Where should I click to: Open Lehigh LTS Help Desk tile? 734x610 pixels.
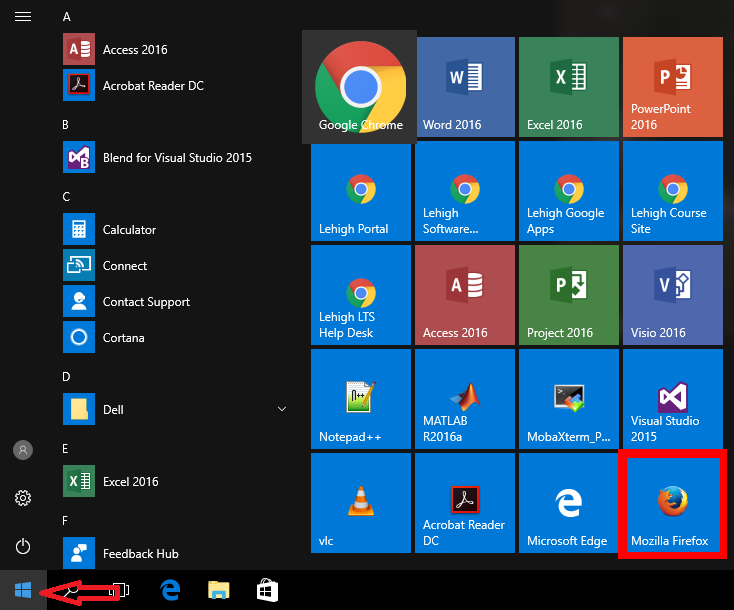point(361,295)
